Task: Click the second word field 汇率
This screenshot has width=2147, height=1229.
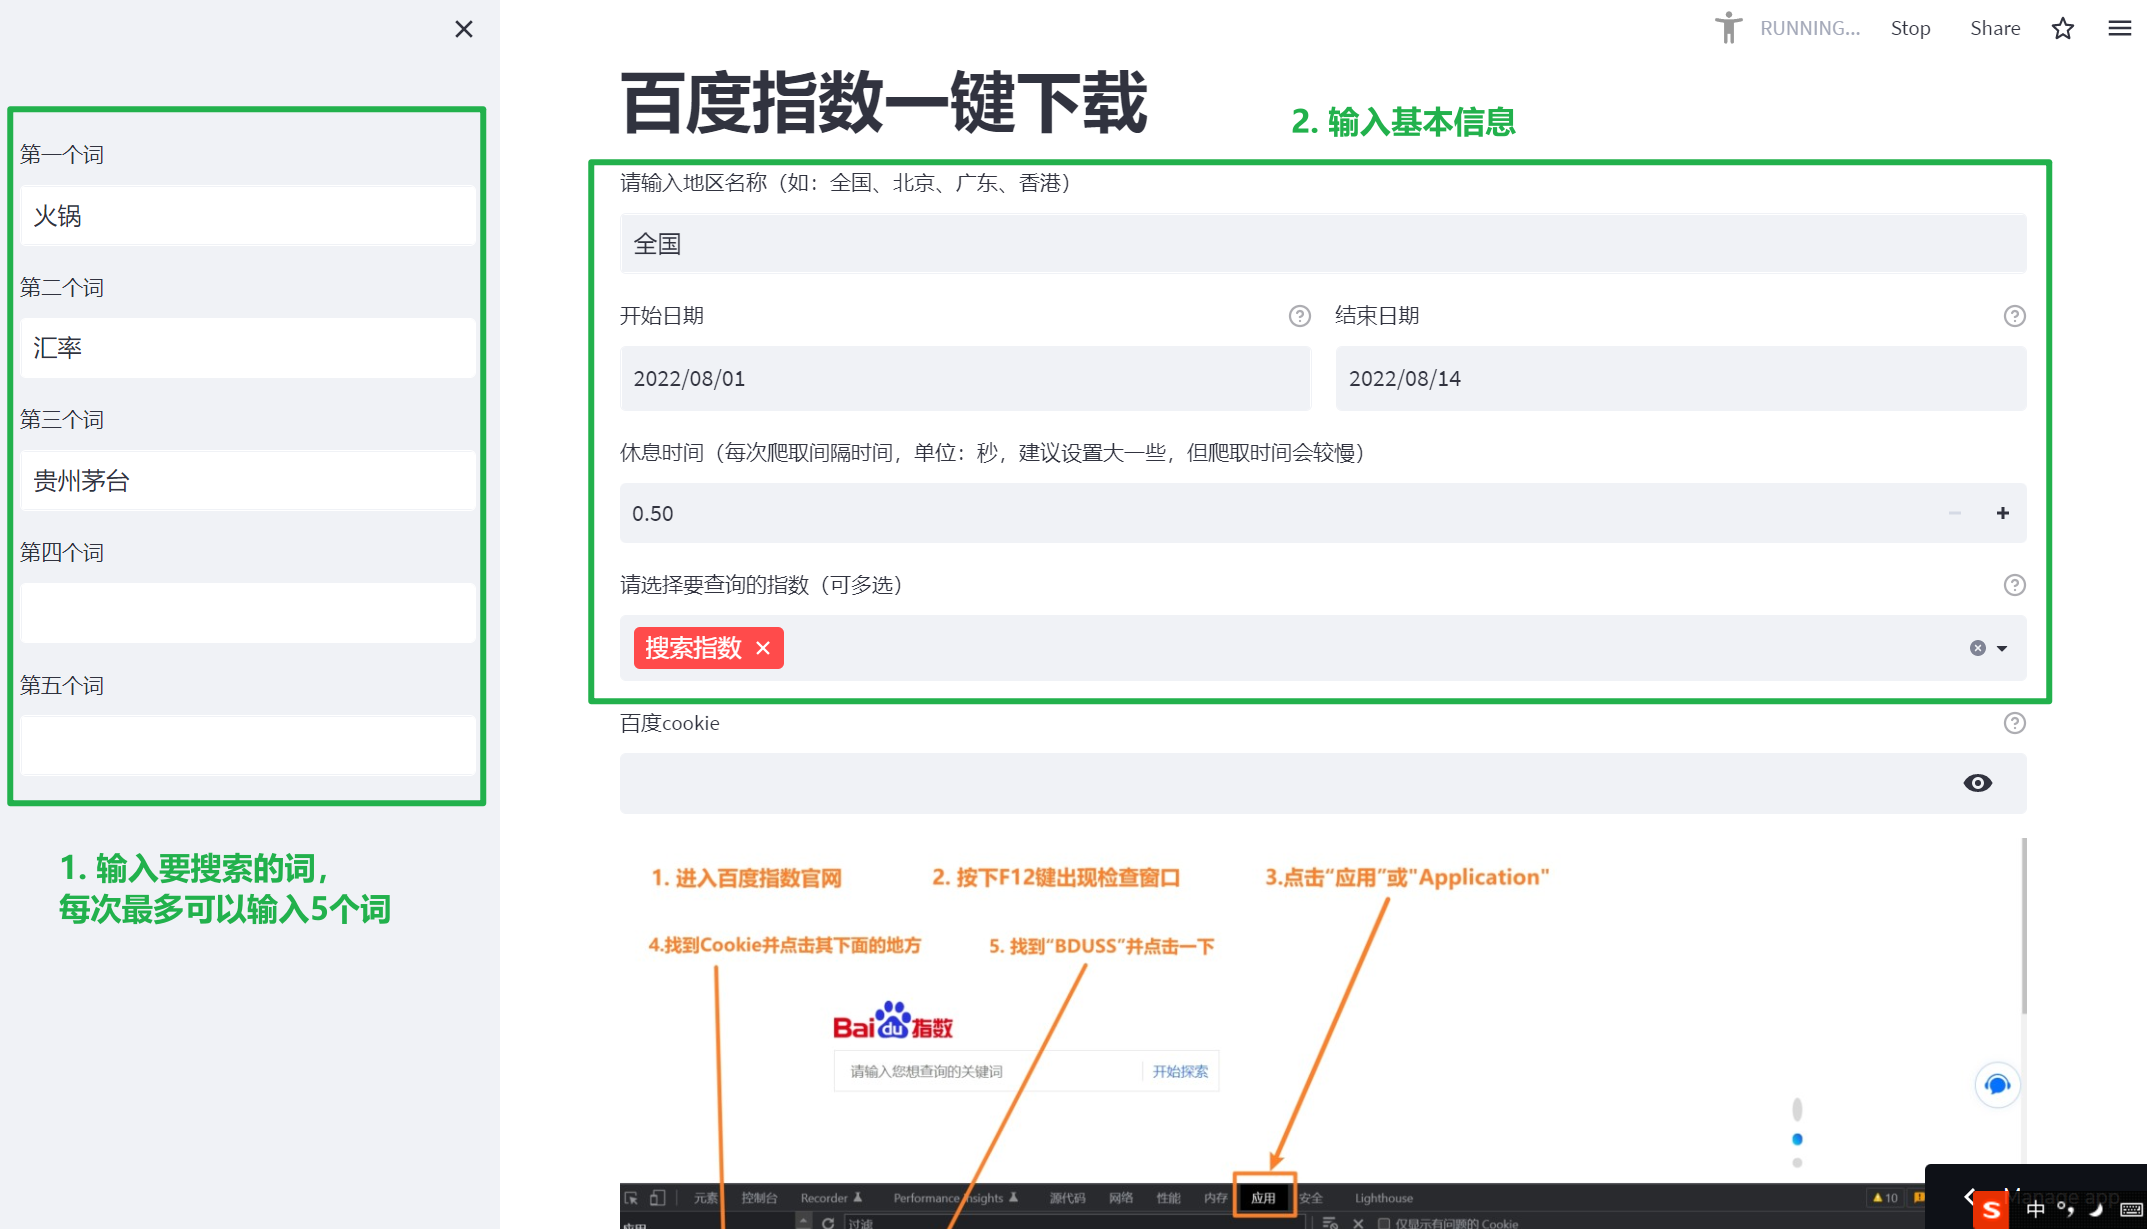Action: (248, 348)
